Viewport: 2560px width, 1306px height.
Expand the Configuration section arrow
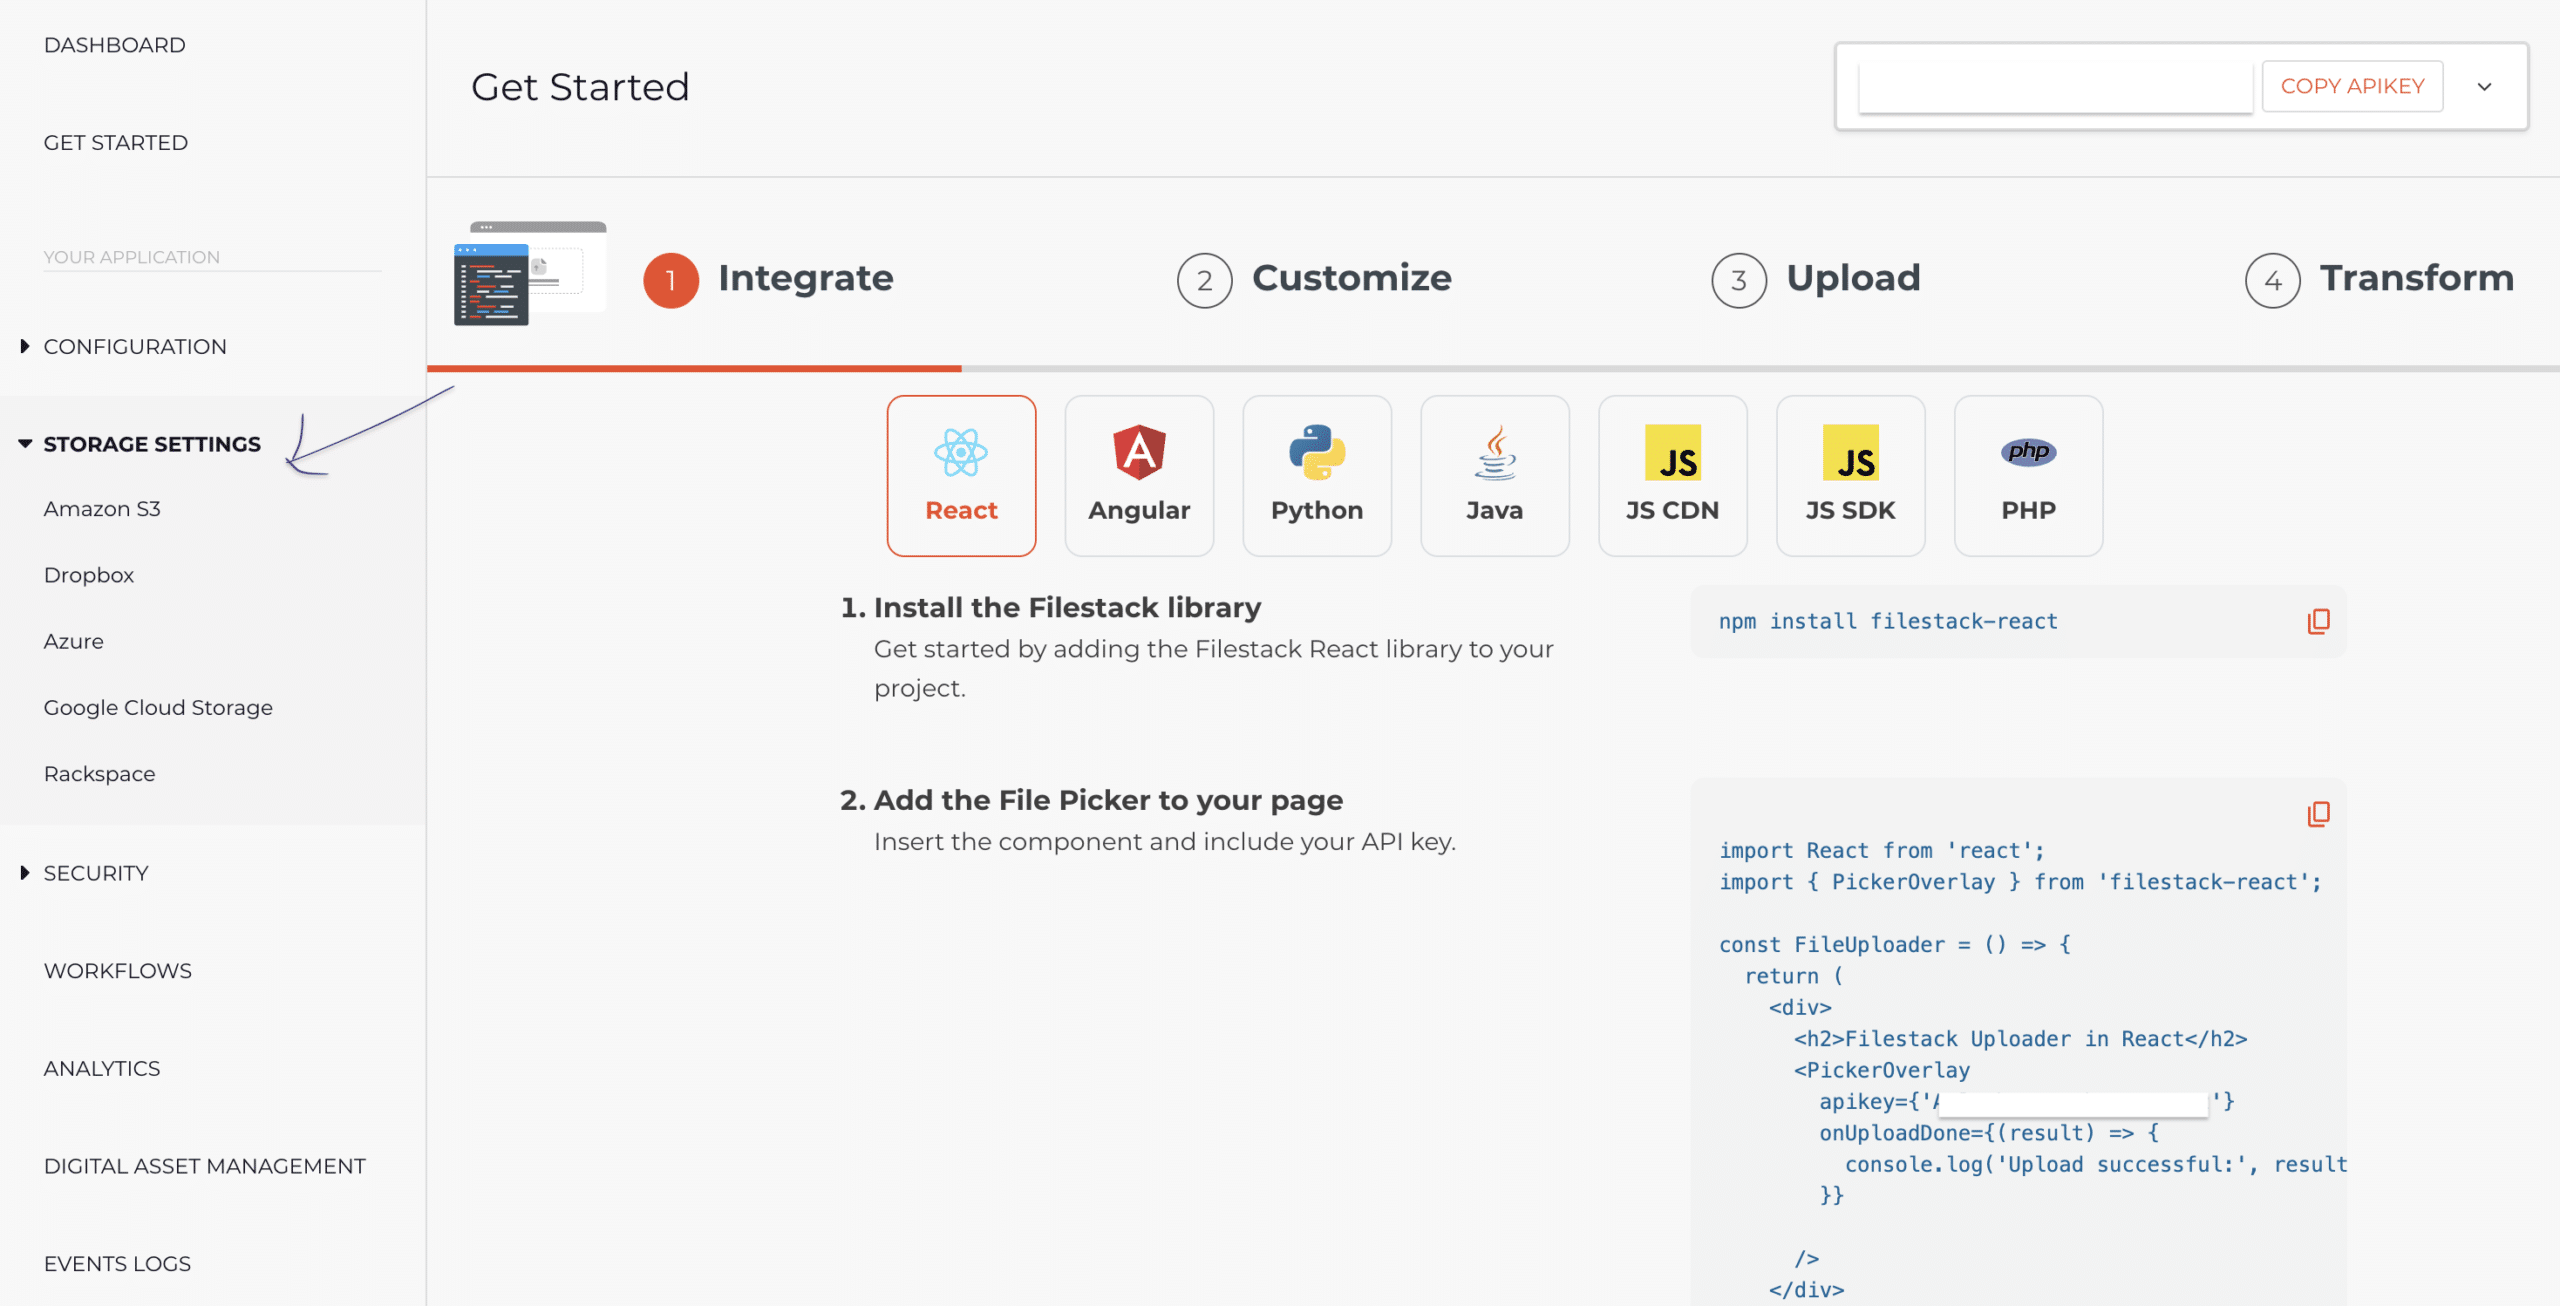[24, 346]
